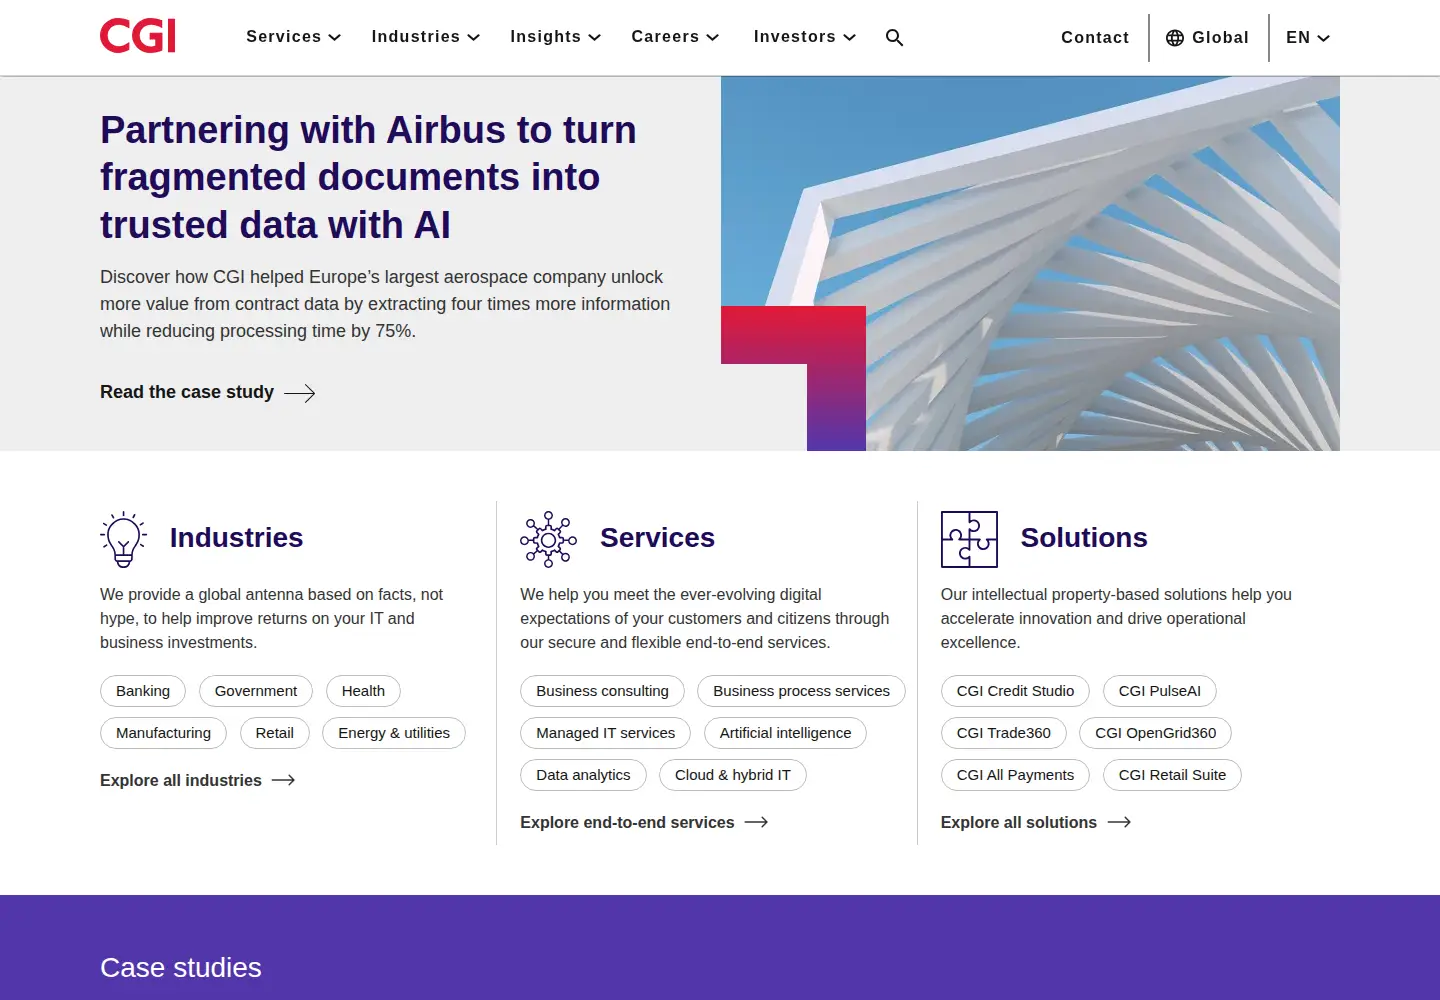Click arrow icon beside Explore all industries
The height and width of the screenshot is (1000, 1440).
click(x=283, y=780)
